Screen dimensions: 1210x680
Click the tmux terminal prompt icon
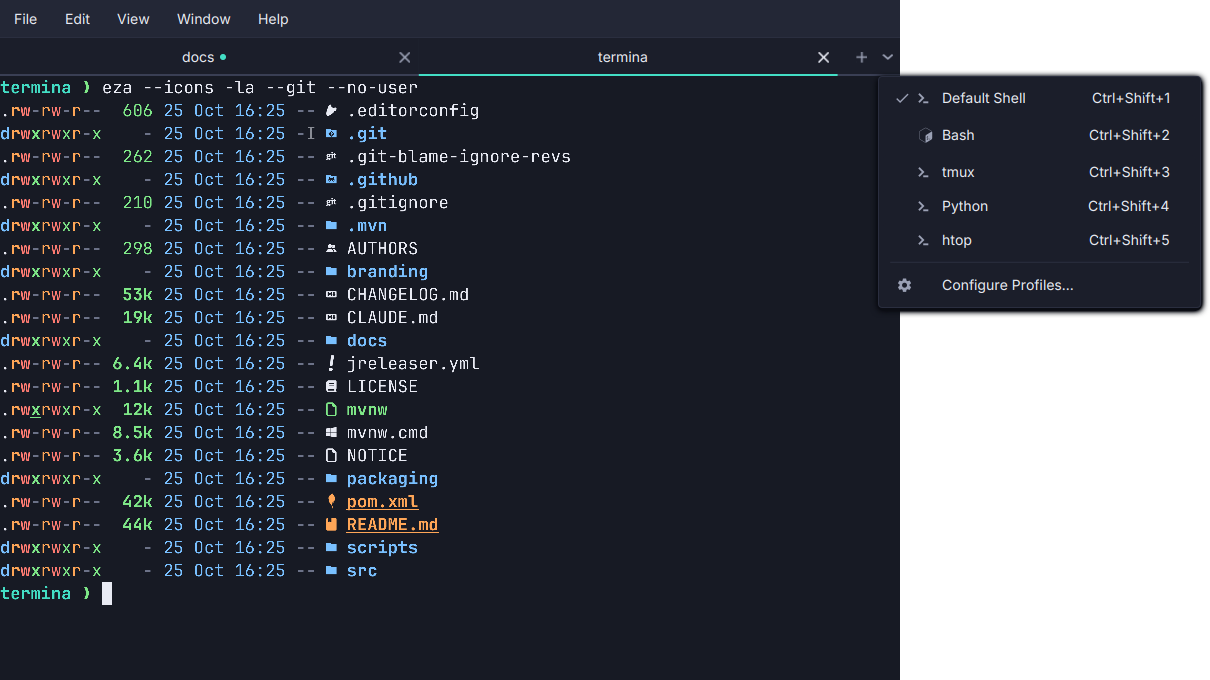pyautogui.click(x=924, y=172)
